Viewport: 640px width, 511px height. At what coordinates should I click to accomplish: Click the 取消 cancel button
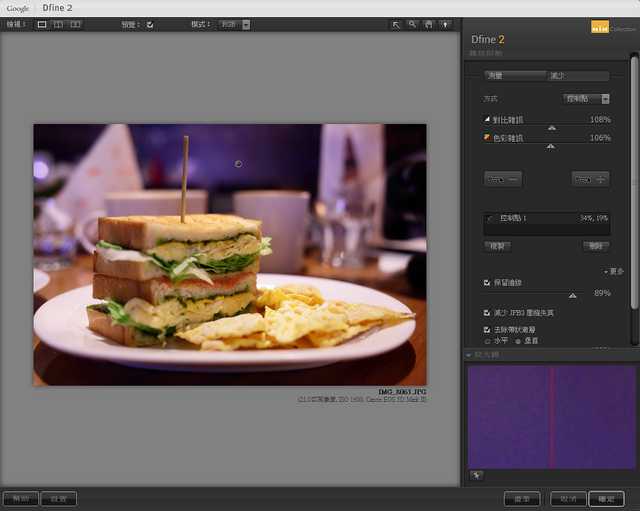click(568, 498)
